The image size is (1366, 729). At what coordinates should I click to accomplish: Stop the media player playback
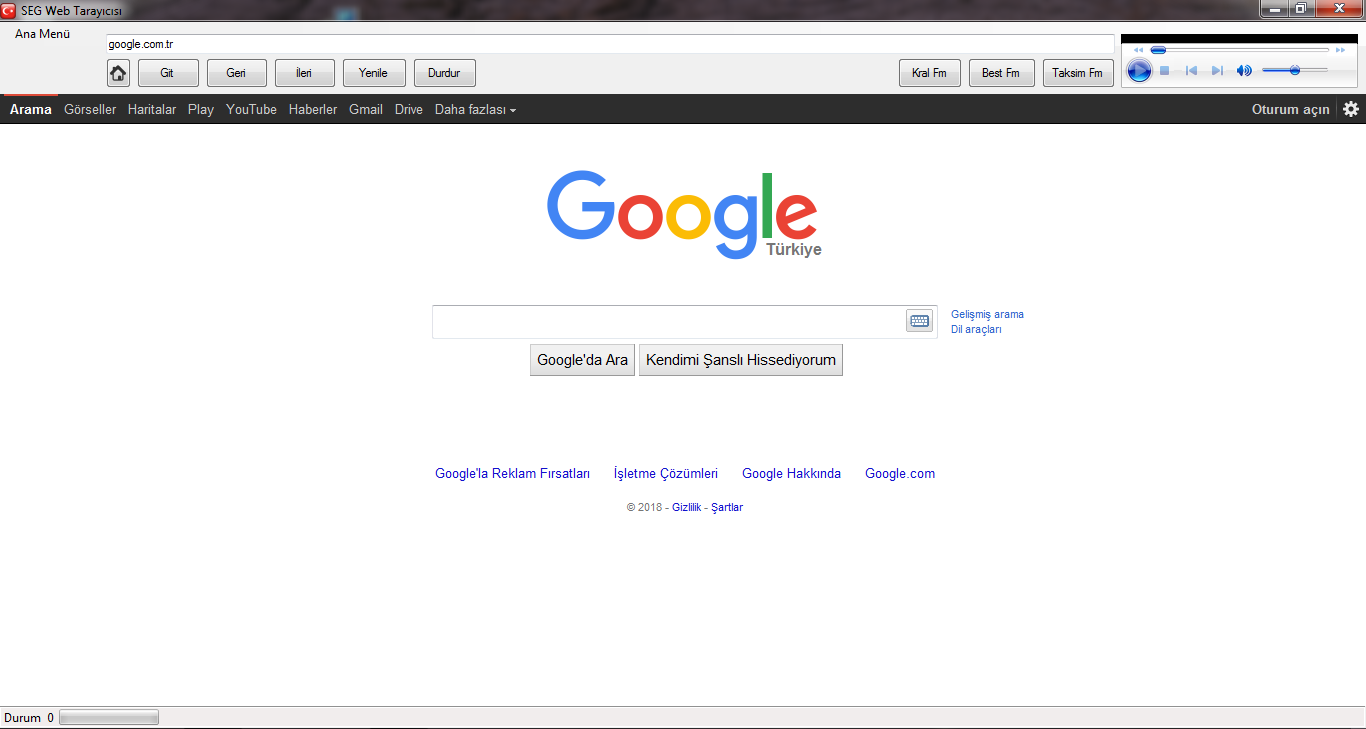(1164, 71)
